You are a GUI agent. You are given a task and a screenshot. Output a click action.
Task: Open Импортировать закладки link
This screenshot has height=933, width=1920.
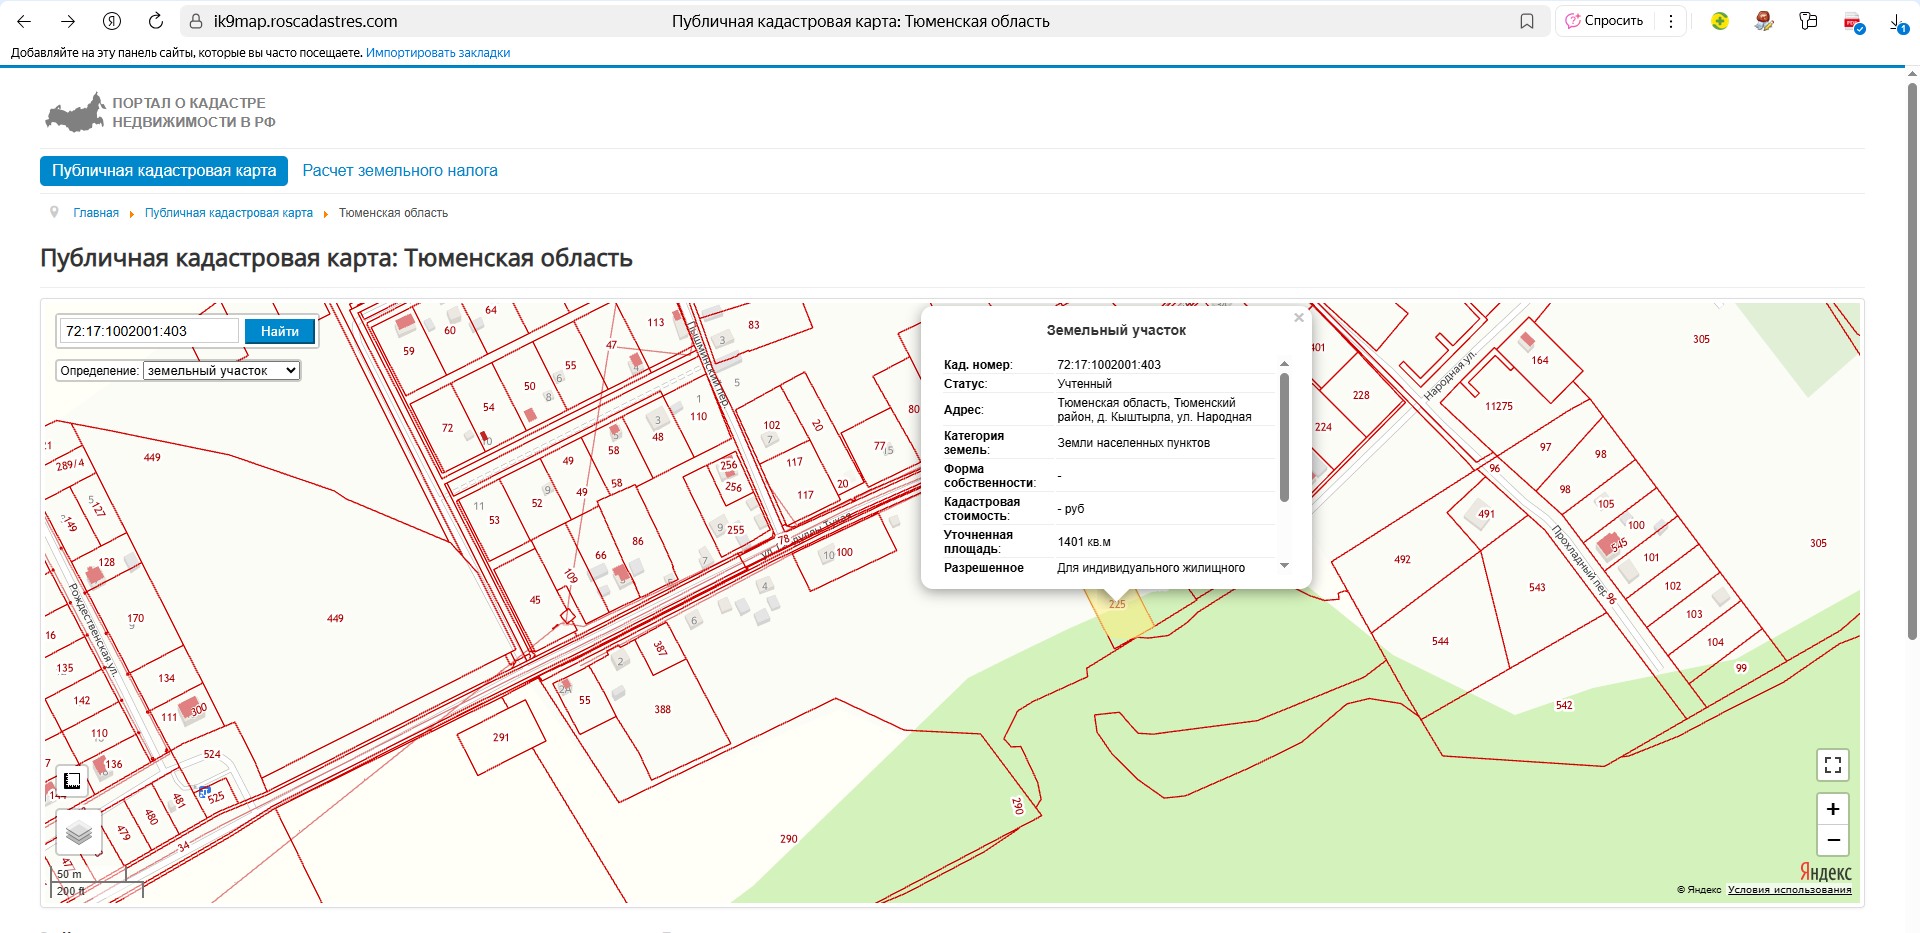click(438, 53)
